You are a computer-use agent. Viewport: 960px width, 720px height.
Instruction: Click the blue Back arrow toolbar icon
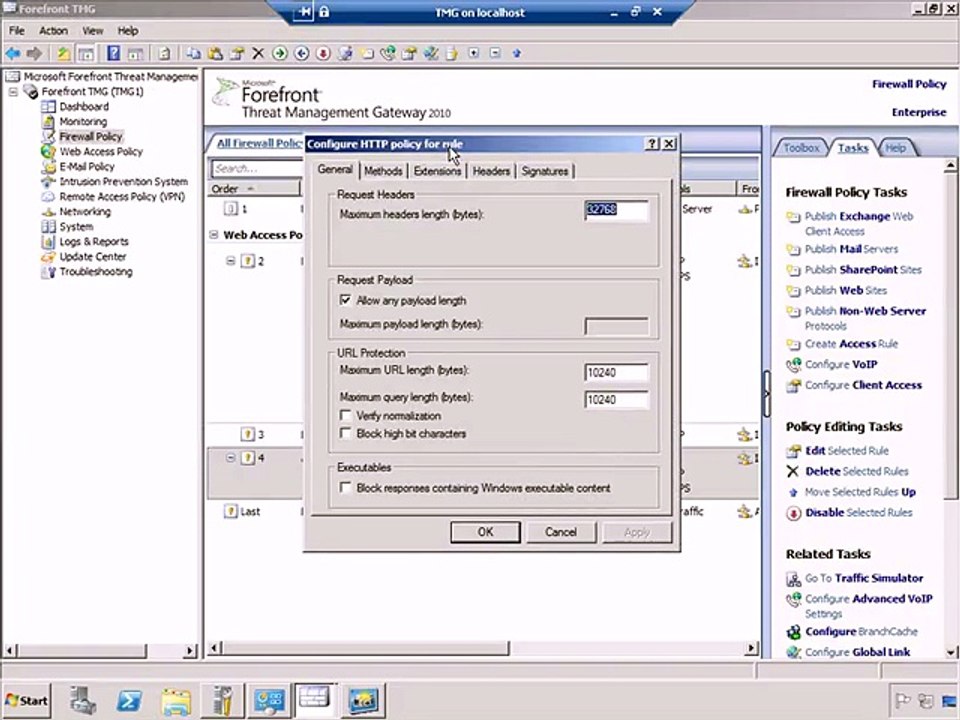(12, 54)
